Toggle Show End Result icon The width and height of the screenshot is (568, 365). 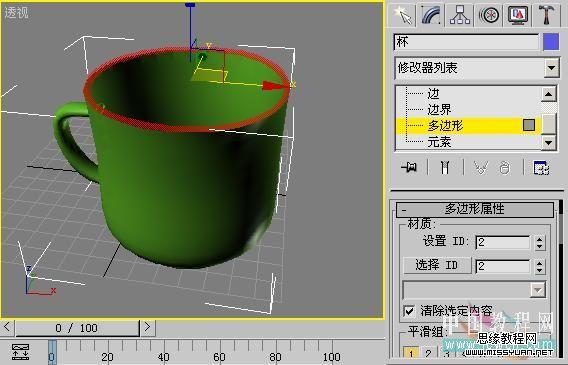point(445,167)
